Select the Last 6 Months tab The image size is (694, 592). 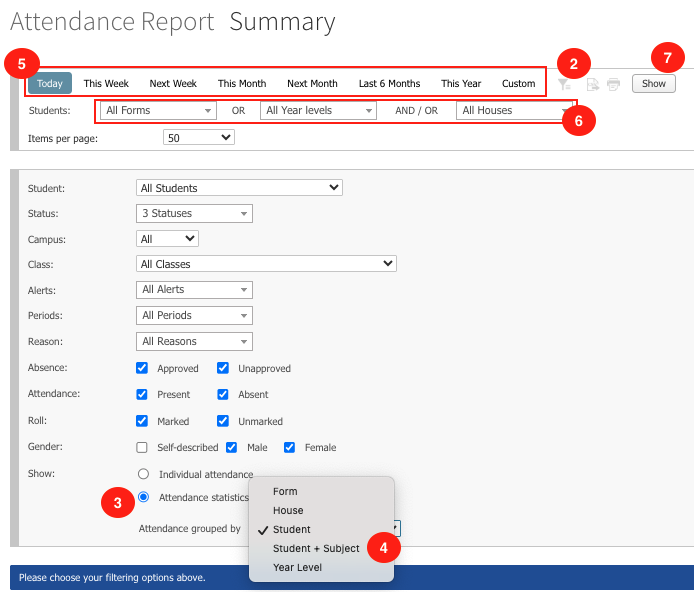point(389,84)
